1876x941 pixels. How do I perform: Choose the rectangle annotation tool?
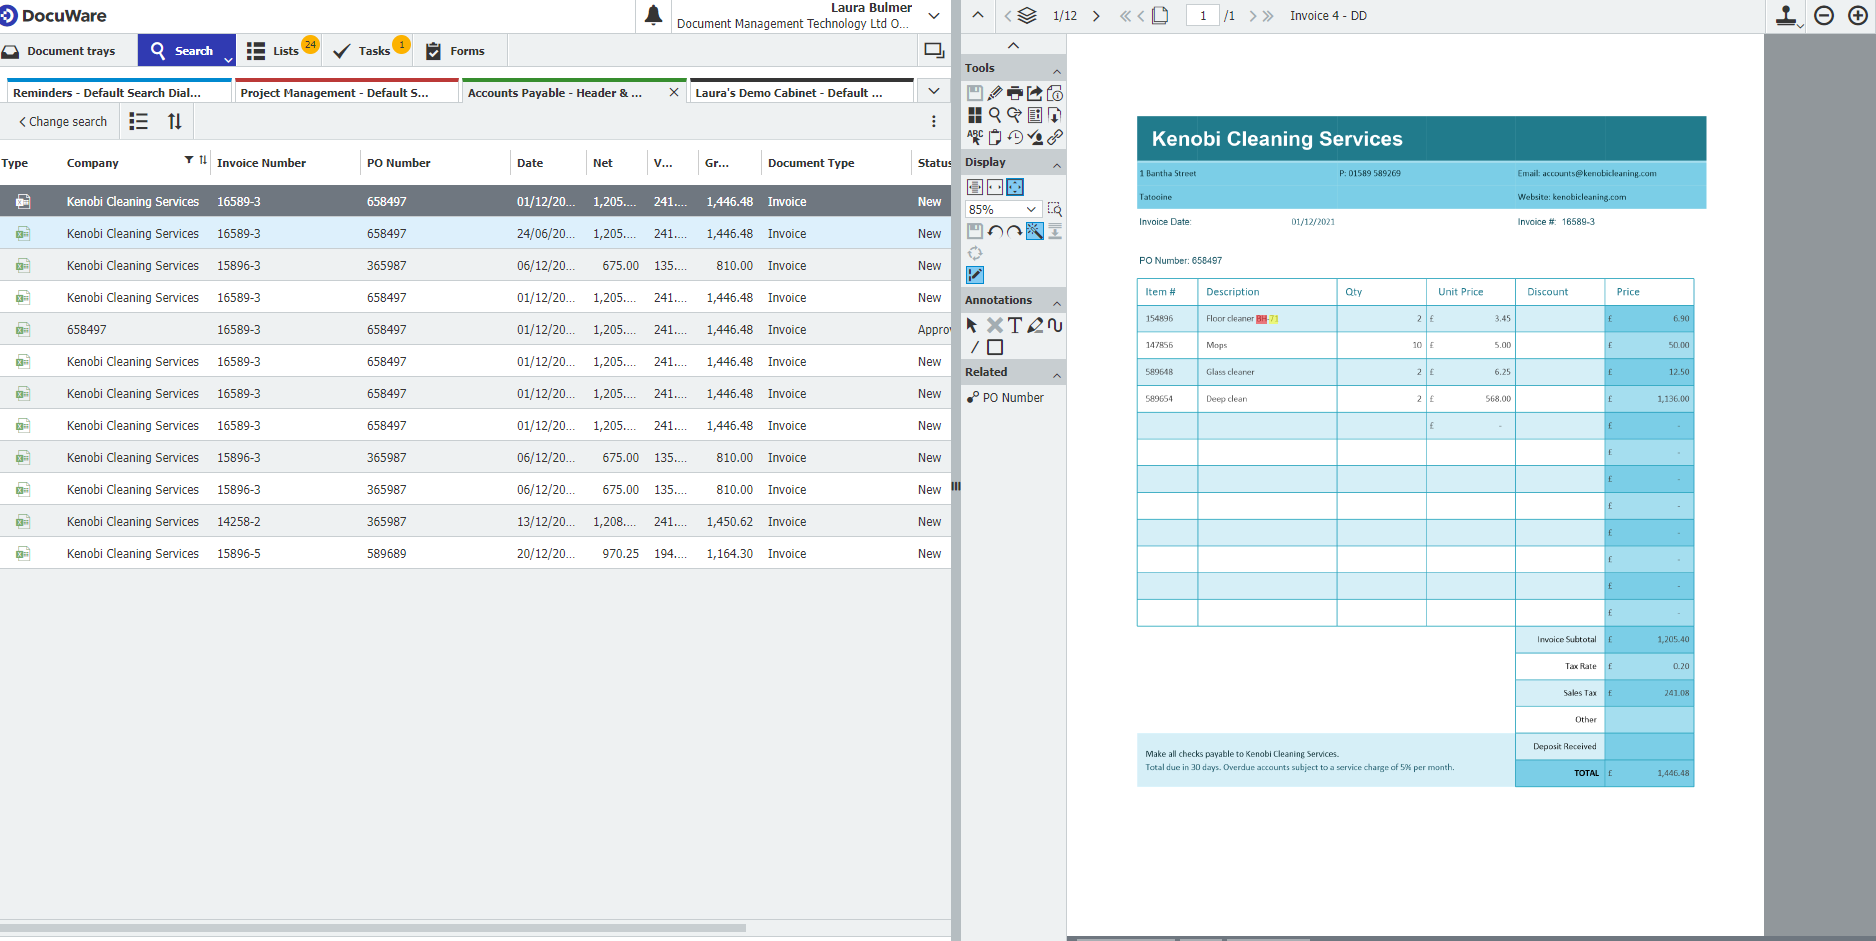point(995,347)
